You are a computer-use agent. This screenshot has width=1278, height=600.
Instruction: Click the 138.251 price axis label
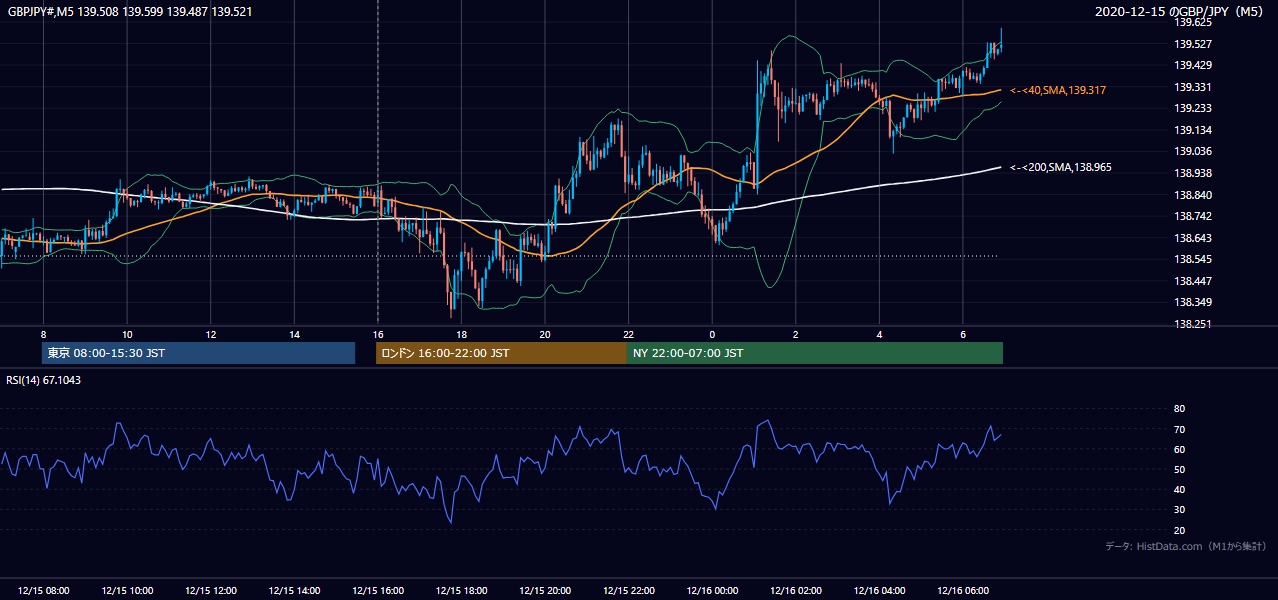click(1193, 324)
